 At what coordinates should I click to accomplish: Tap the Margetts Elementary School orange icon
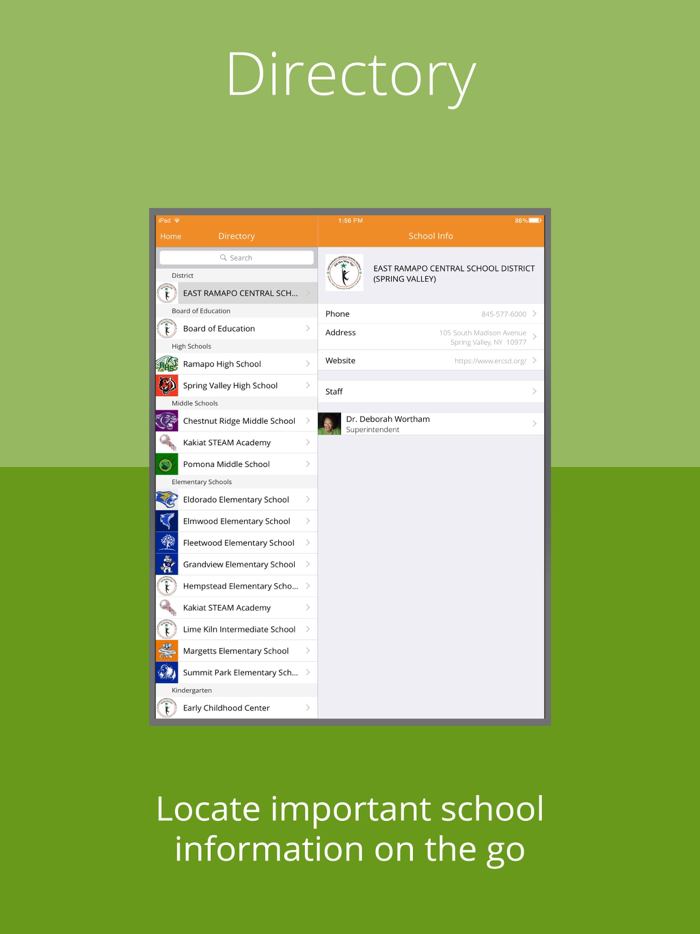pyautogui.click(x=167, y=651)
